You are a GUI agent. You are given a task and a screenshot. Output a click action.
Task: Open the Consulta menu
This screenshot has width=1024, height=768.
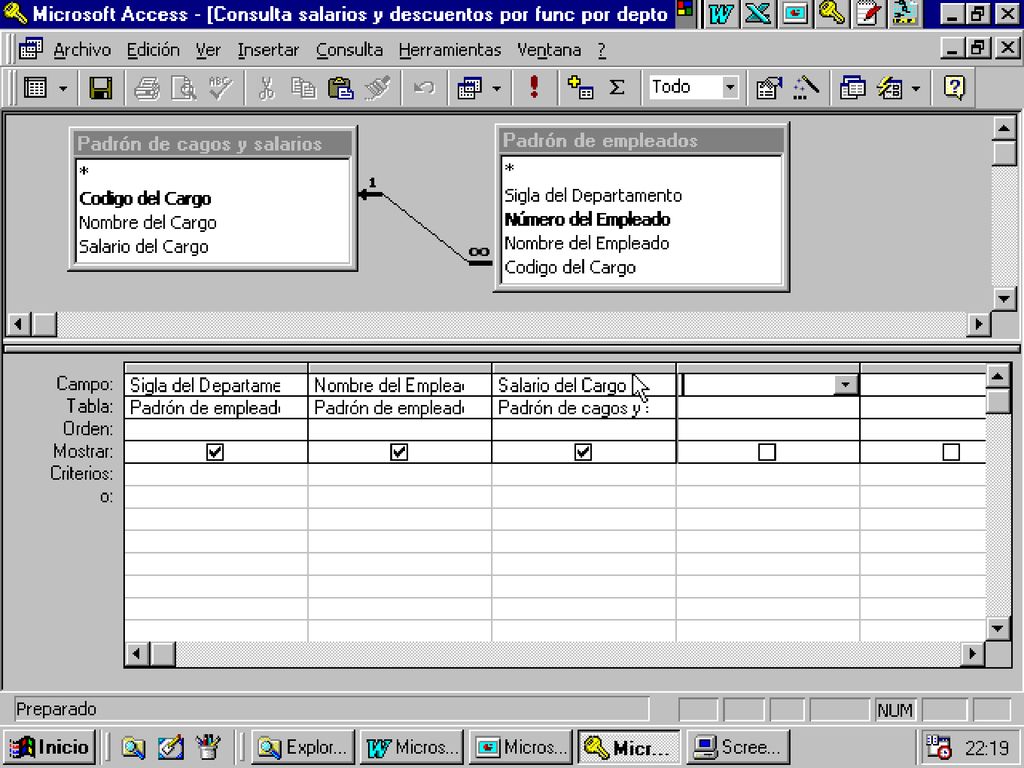349,50
